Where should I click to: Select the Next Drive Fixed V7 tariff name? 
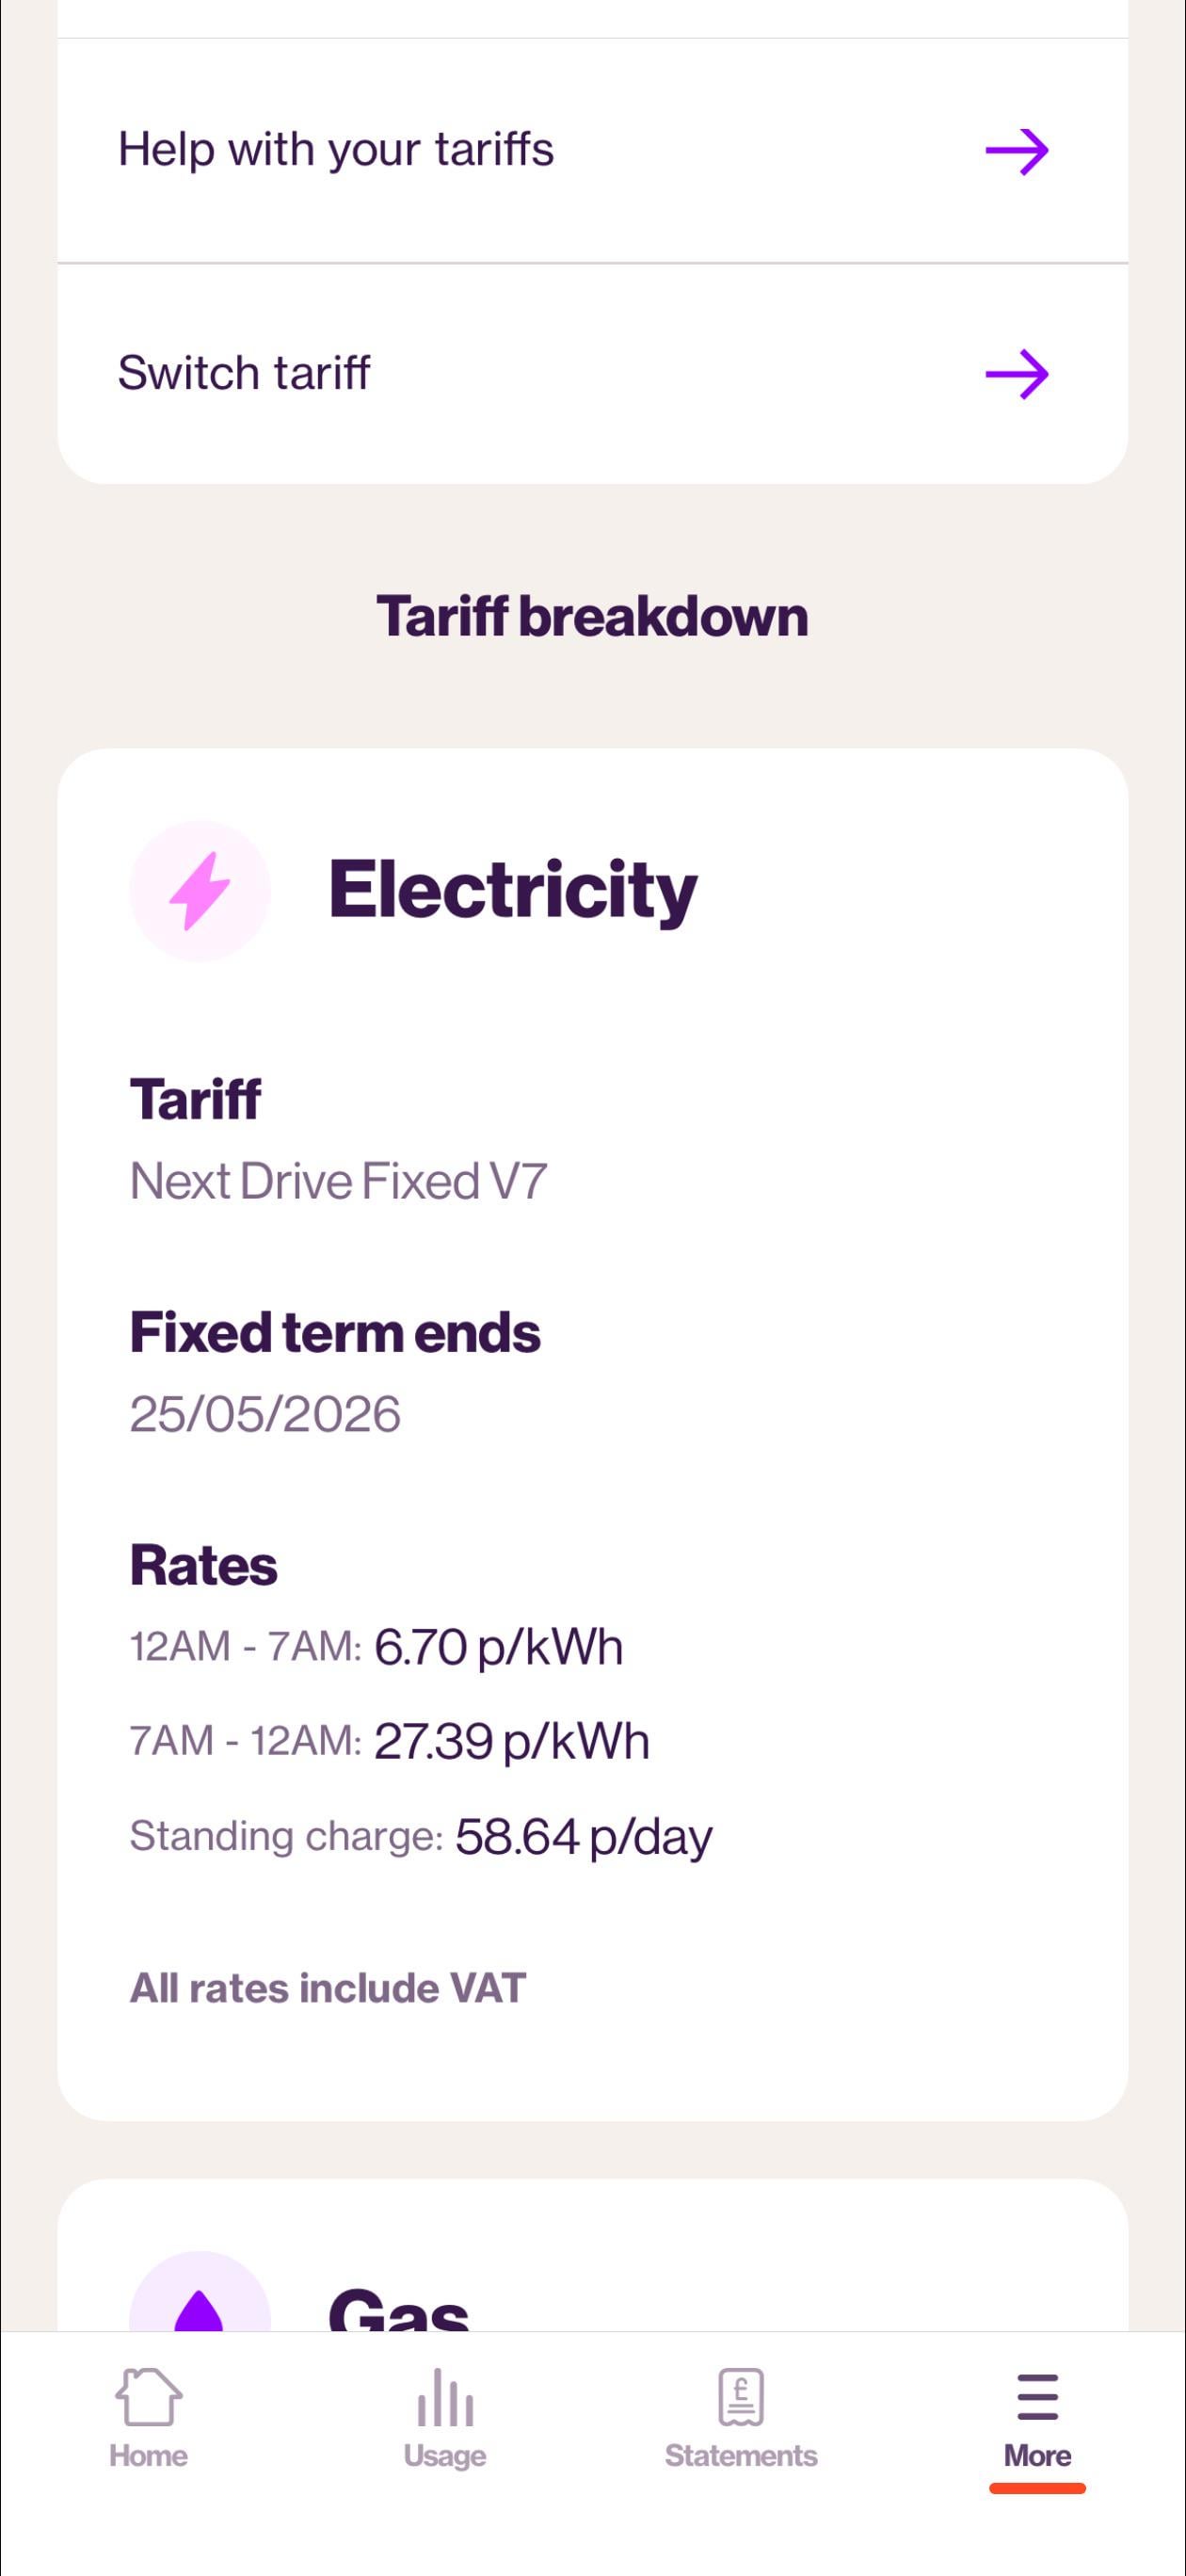[338, 1181]
